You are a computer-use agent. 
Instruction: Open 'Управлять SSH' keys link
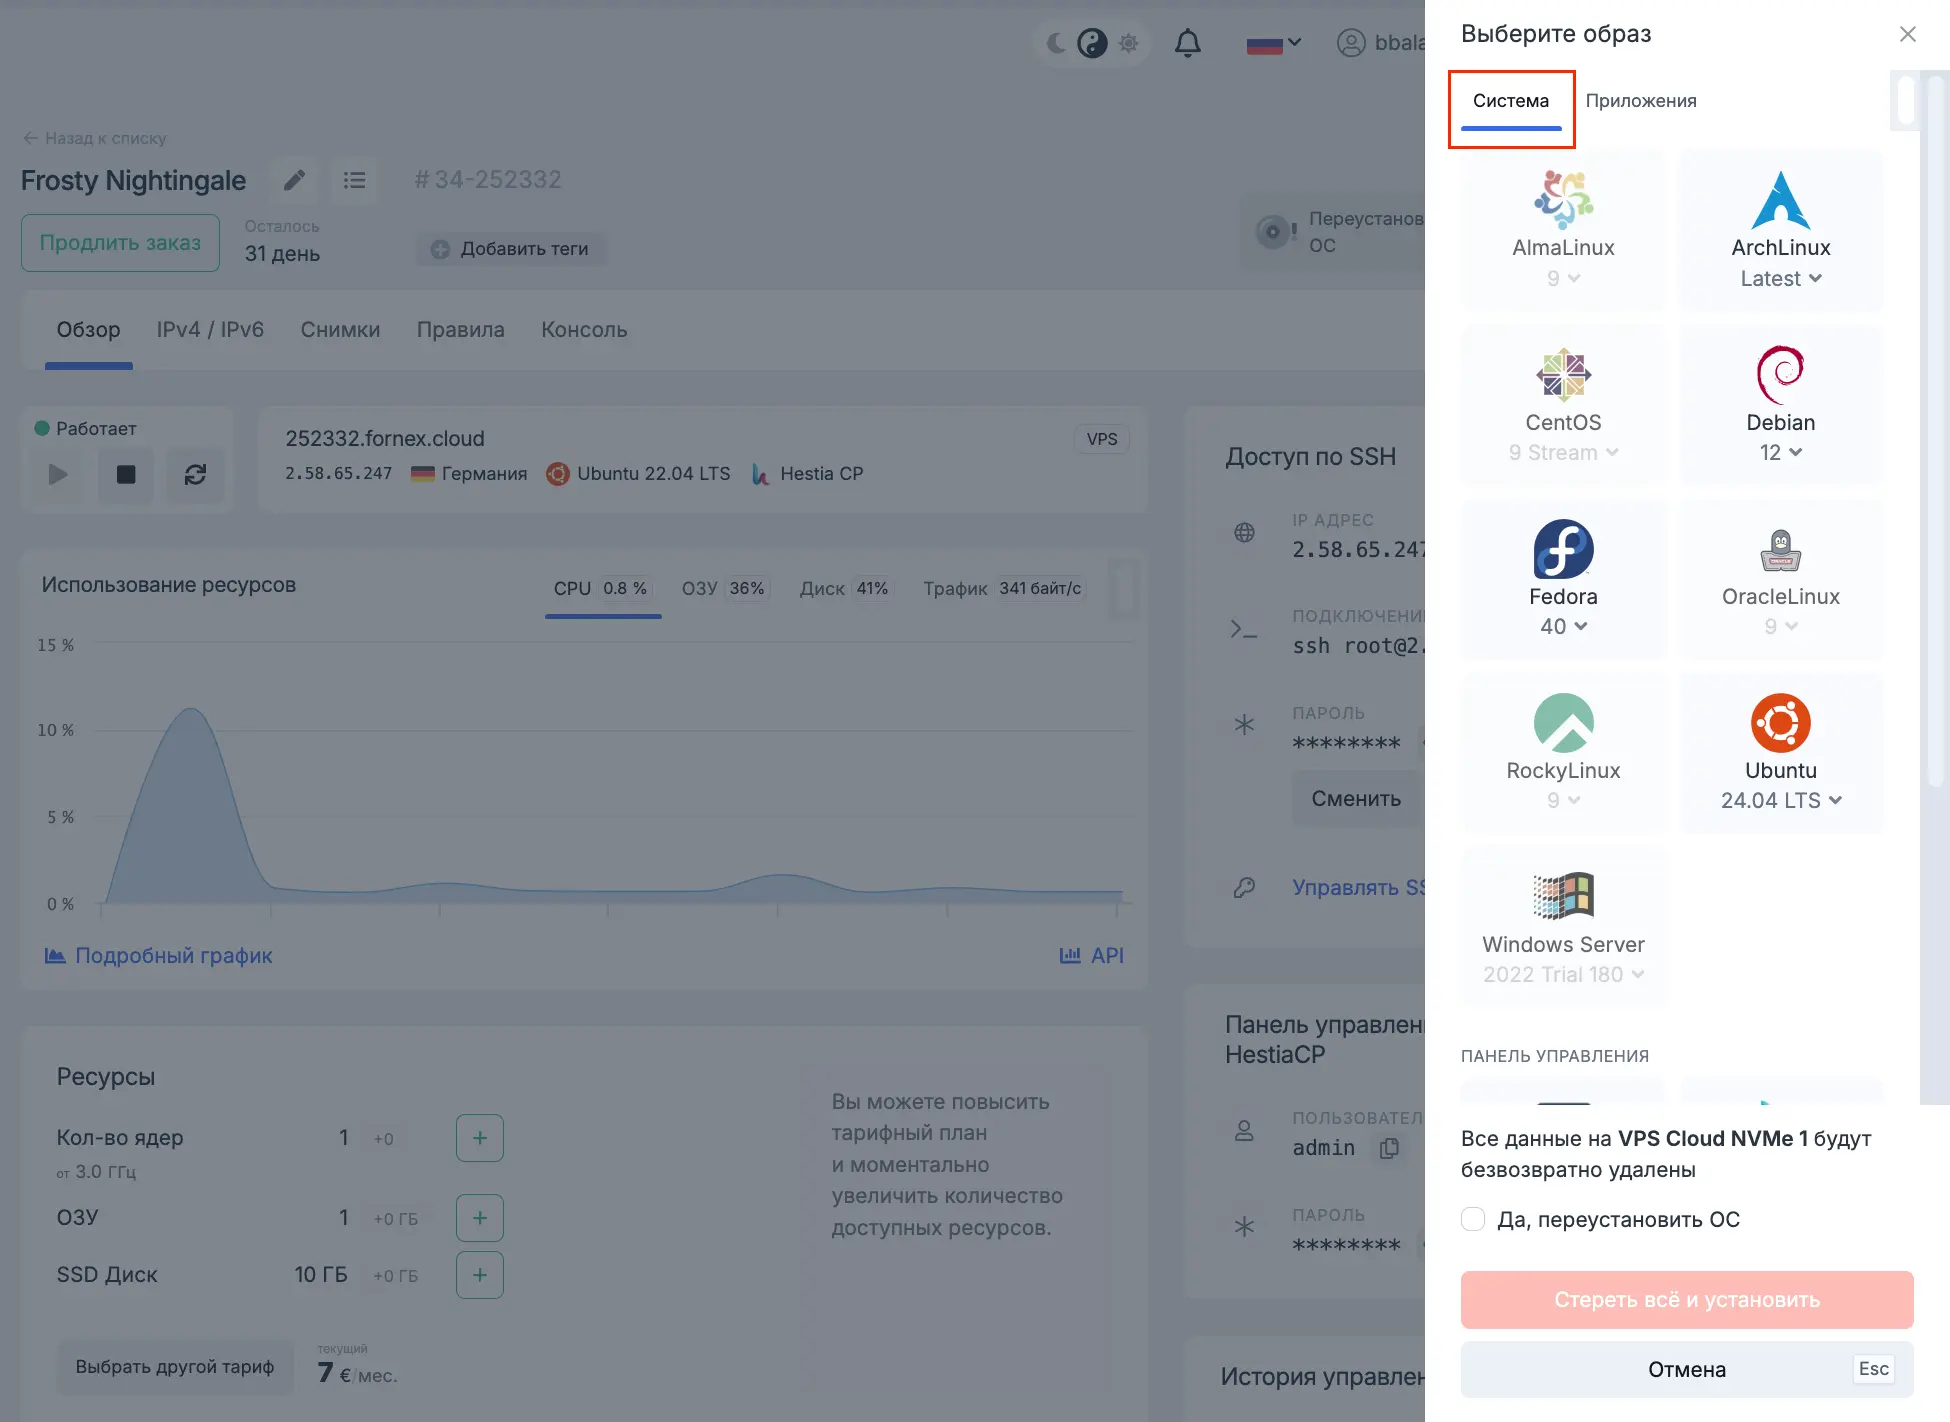click(1358, 888)
